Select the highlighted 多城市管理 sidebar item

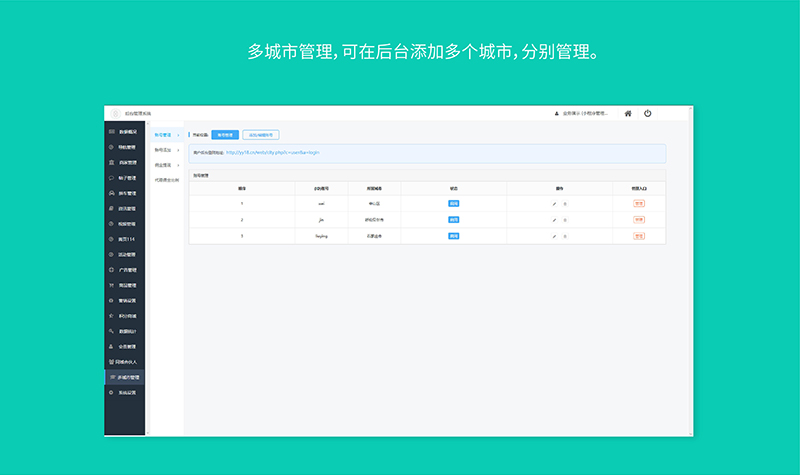(x=124, y=377)
